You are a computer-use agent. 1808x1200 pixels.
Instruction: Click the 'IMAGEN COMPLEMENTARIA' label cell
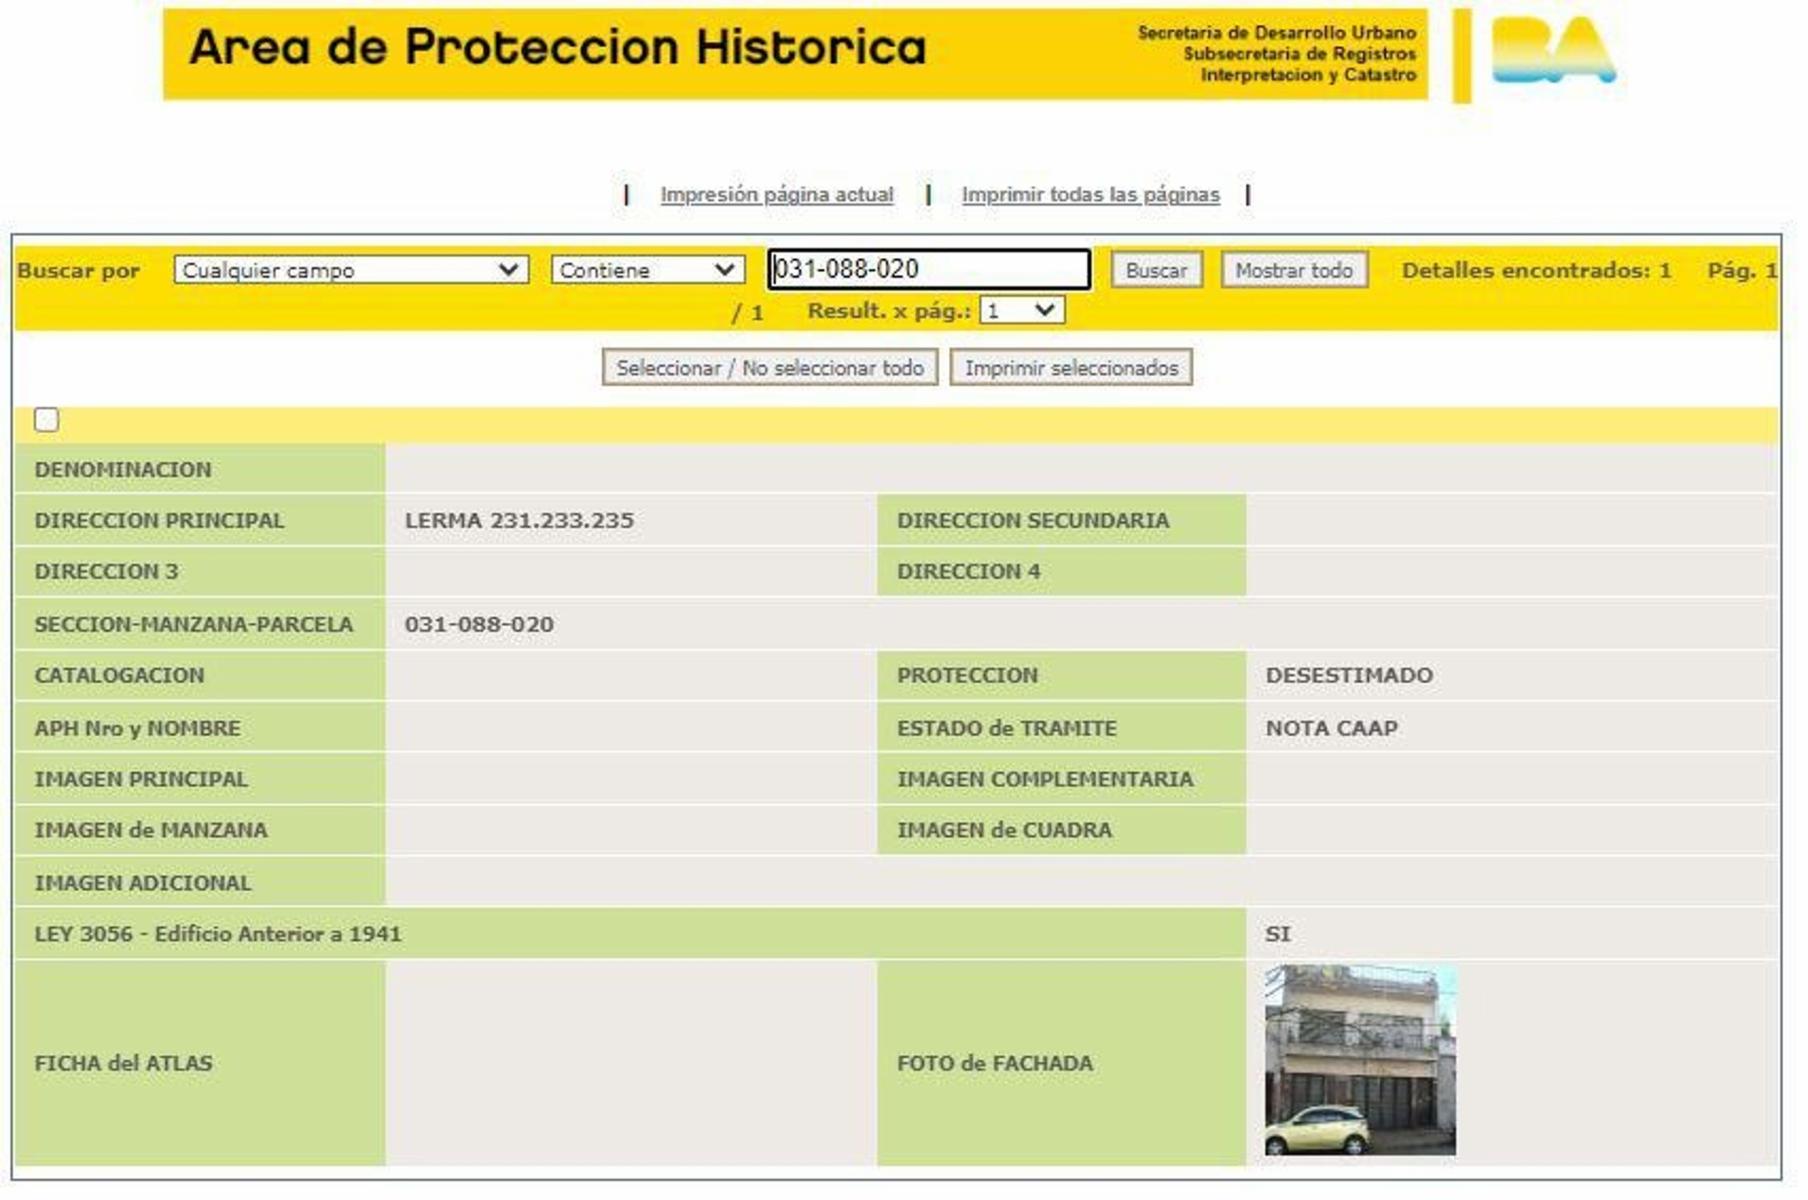[1062, 780]
